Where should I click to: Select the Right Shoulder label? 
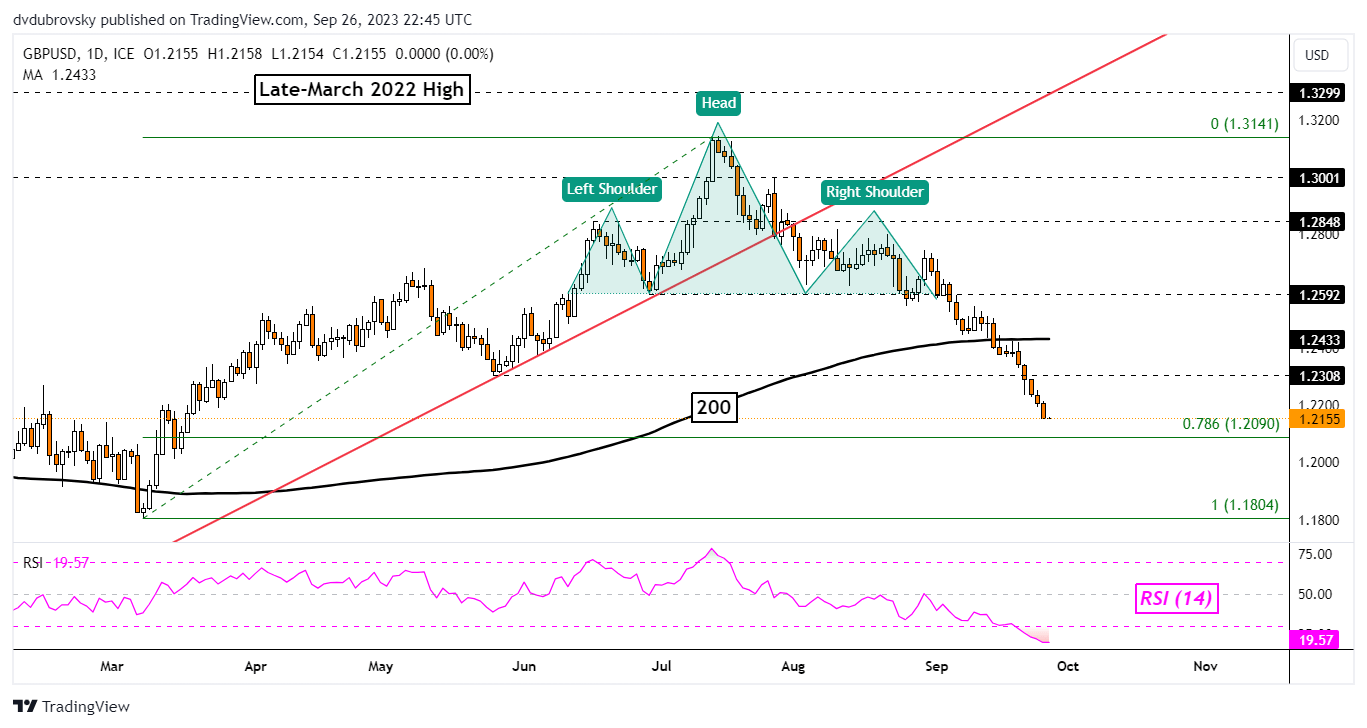click(x=874, y=192)
